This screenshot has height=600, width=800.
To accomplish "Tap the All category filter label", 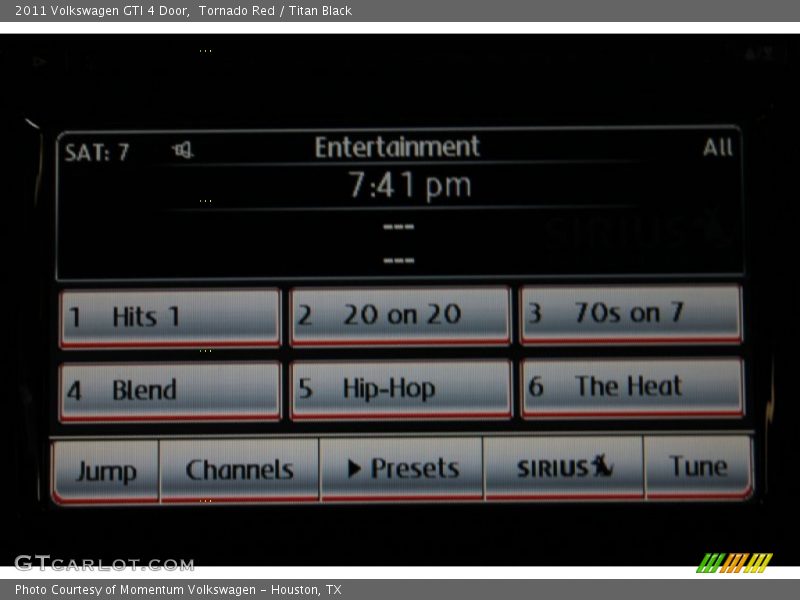I will (717, 147).
